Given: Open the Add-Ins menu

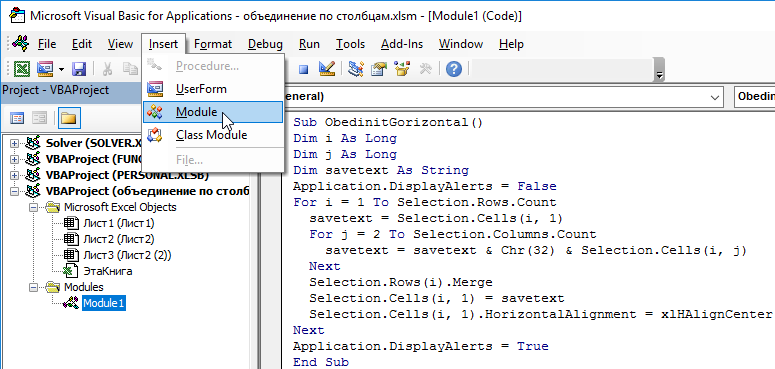Looking at the screenshot, I should tap(402, 44).
